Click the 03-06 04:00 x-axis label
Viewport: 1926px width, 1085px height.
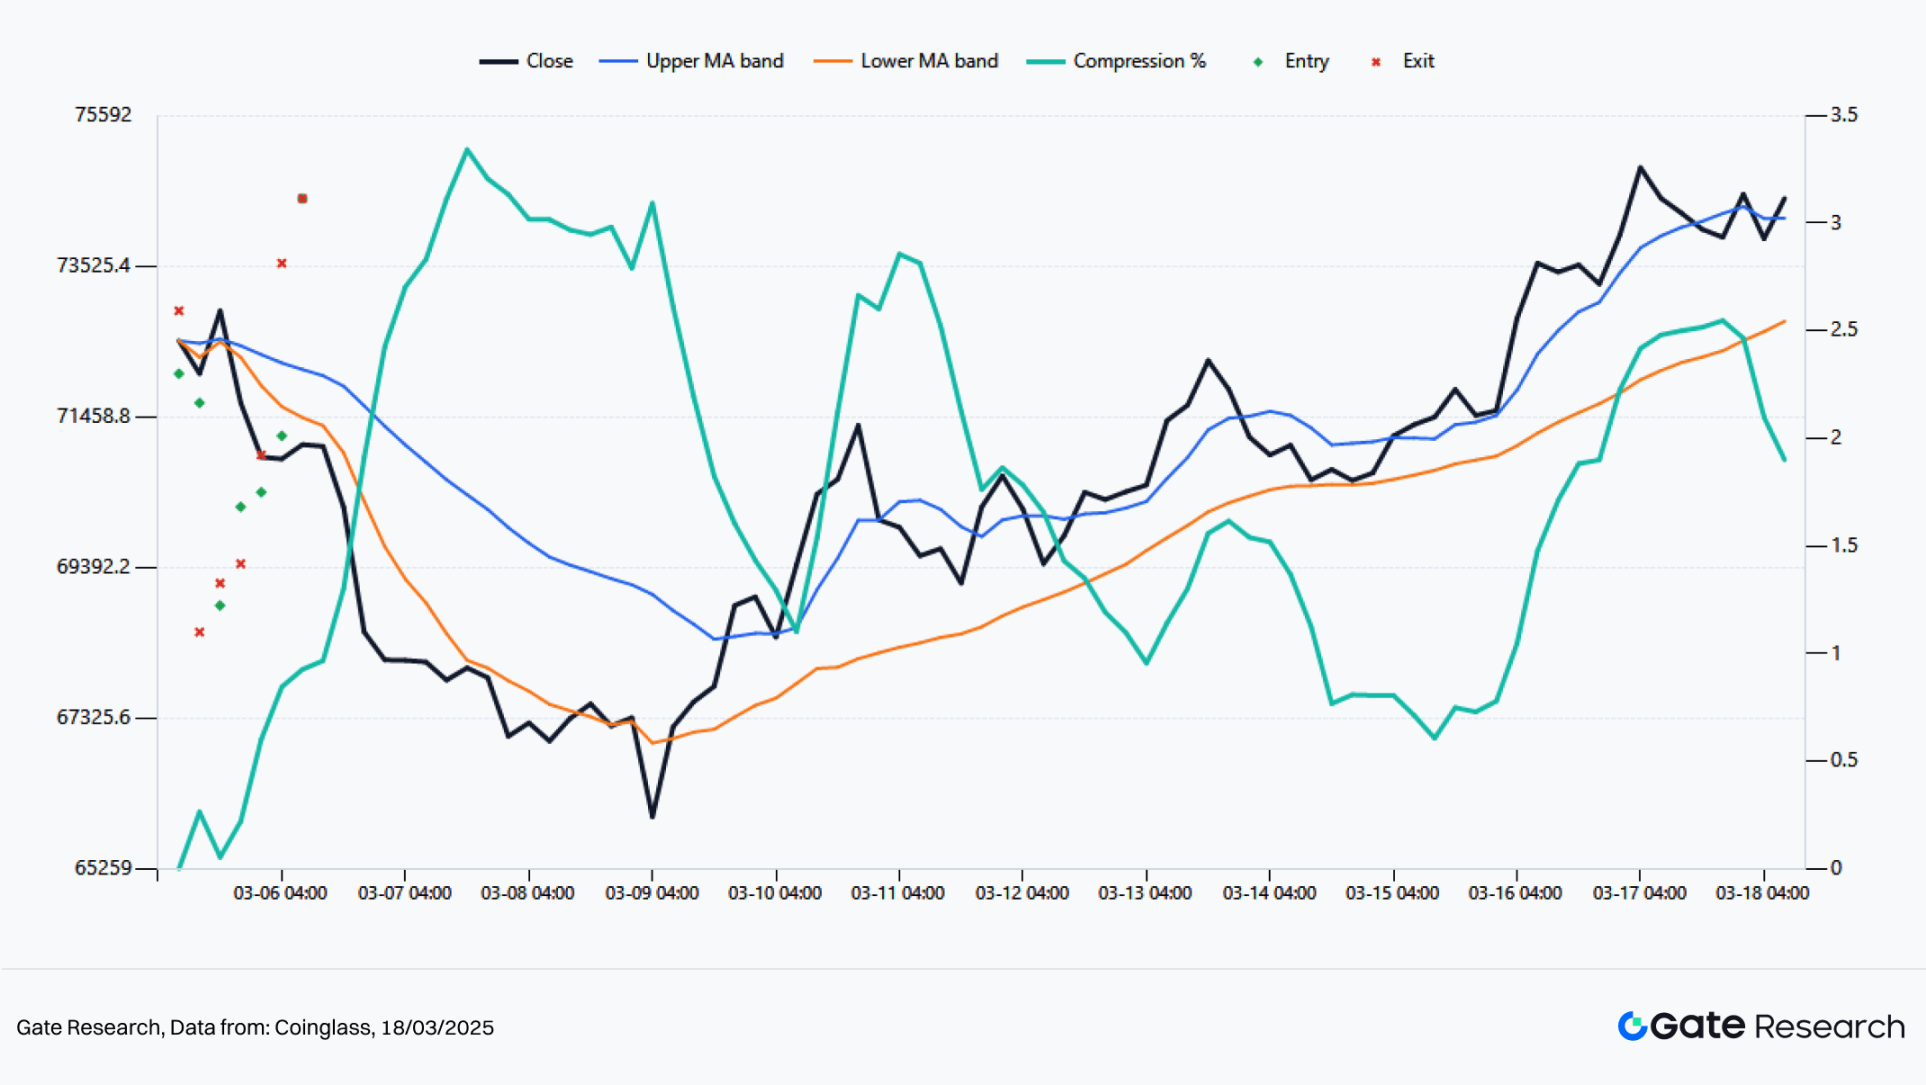coord(280,893)
